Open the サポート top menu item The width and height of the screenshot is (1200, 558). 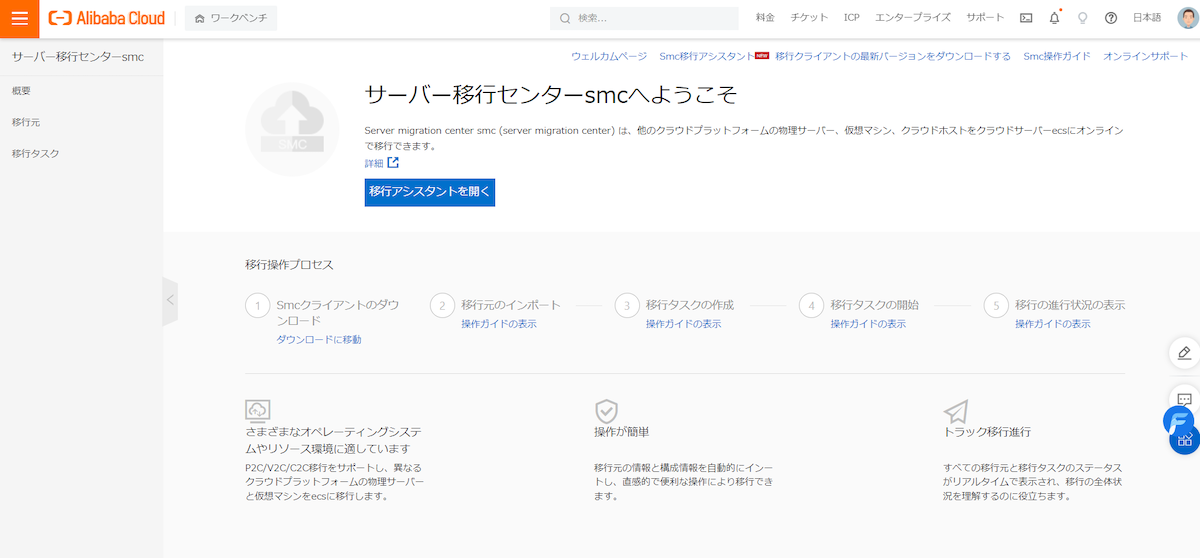(985, 18)
